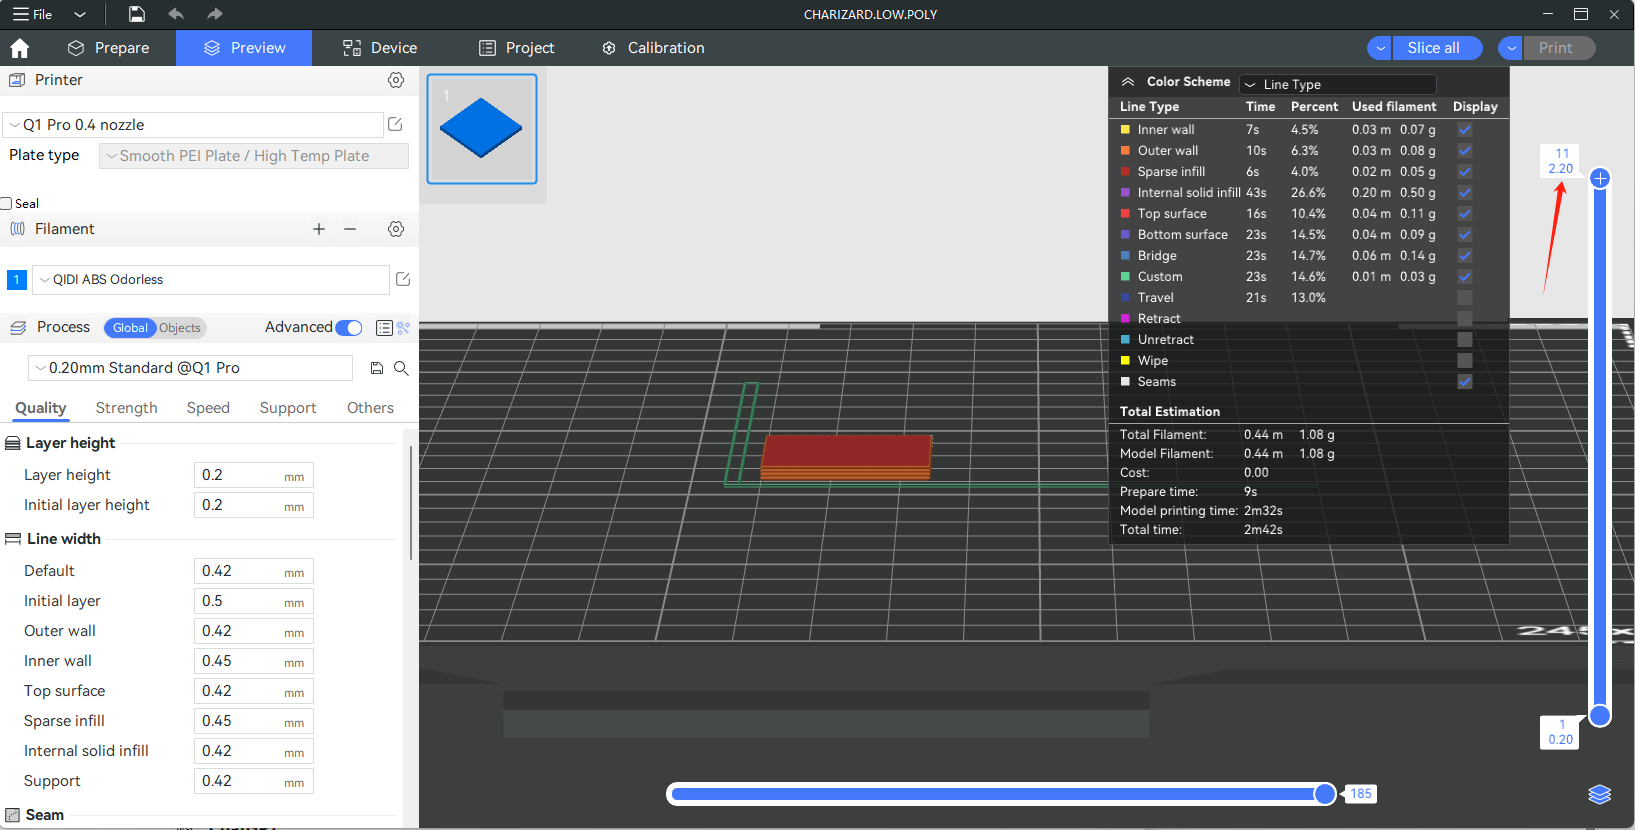This screenshot has height=830, width=1635.
Task: Switch to the Prepare tab
Action: [108, 48]
